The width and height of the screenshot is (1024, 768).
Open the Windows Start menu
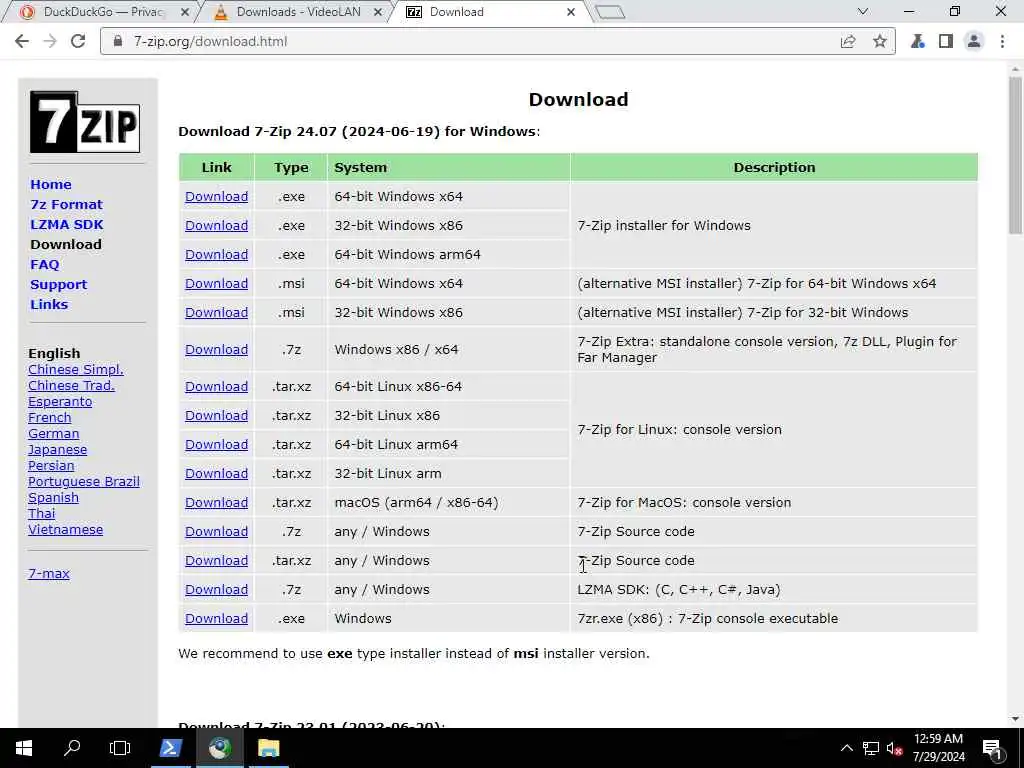[24, 748]
